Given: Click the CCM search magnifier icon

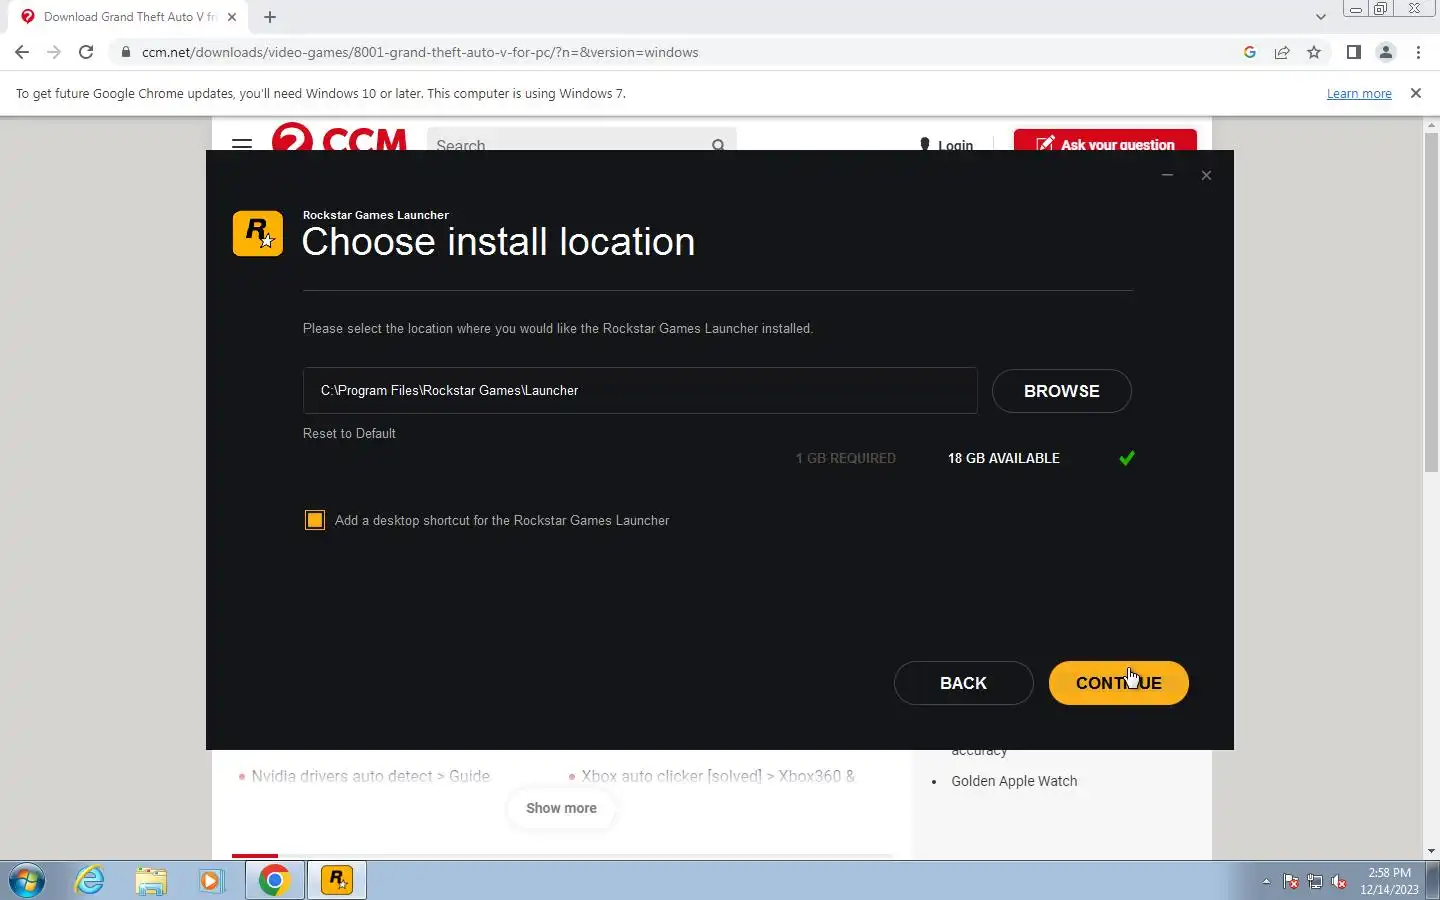Looking at the screenshot, I should coord(718,145).
